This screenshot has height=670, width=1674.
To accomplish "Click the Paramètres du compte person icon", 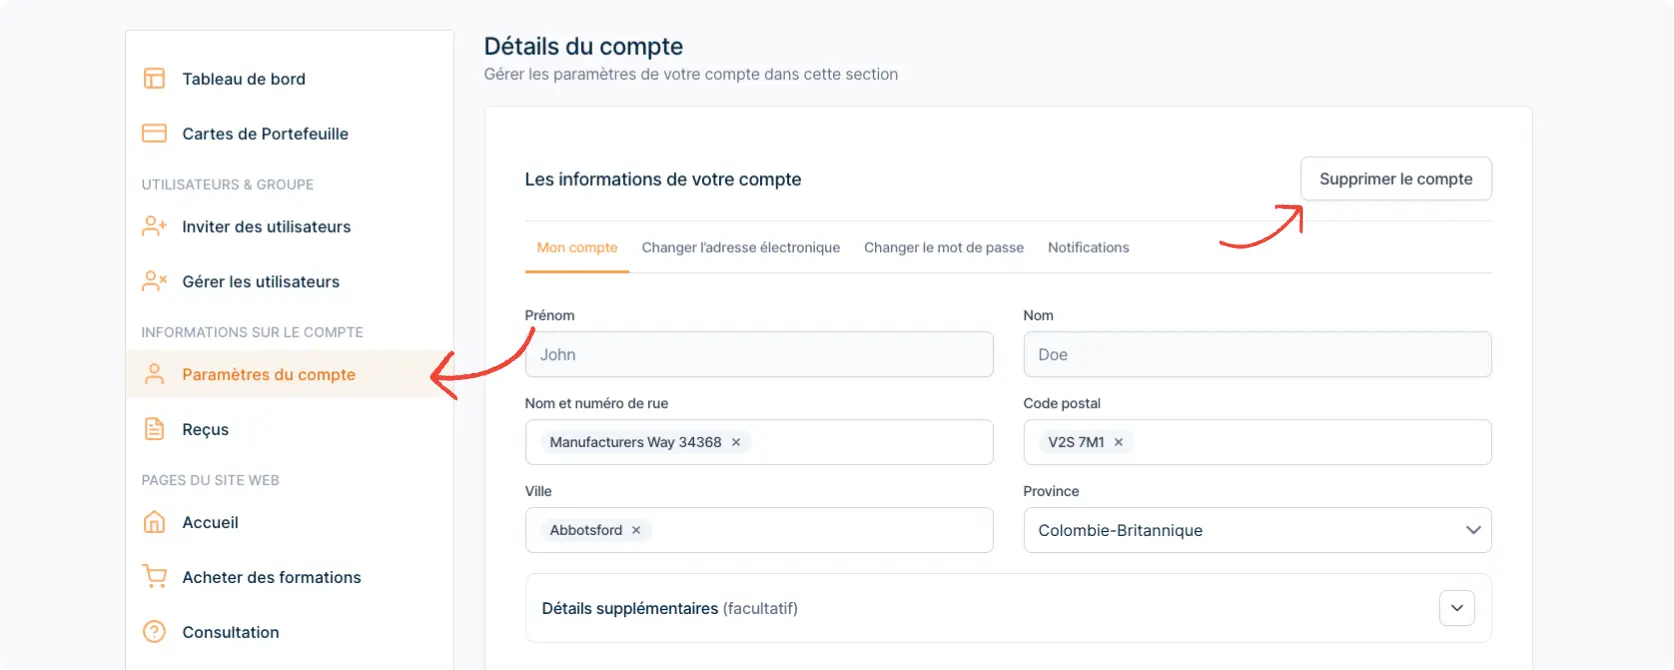I will tap(154, 374).
